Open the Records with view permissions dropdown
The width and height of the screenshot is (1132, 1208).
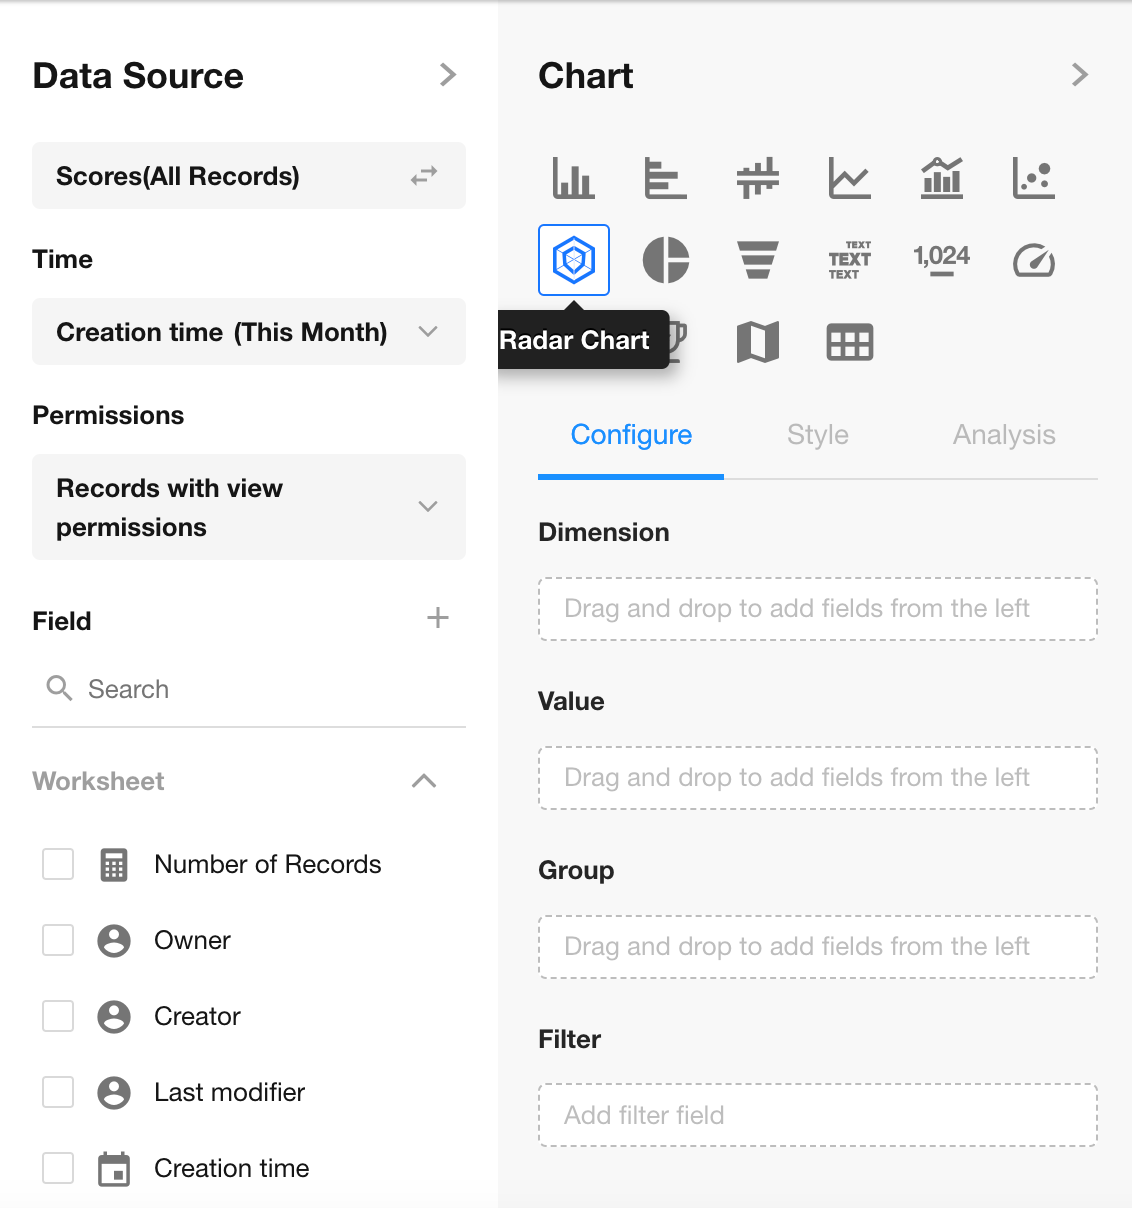[248, 507]
